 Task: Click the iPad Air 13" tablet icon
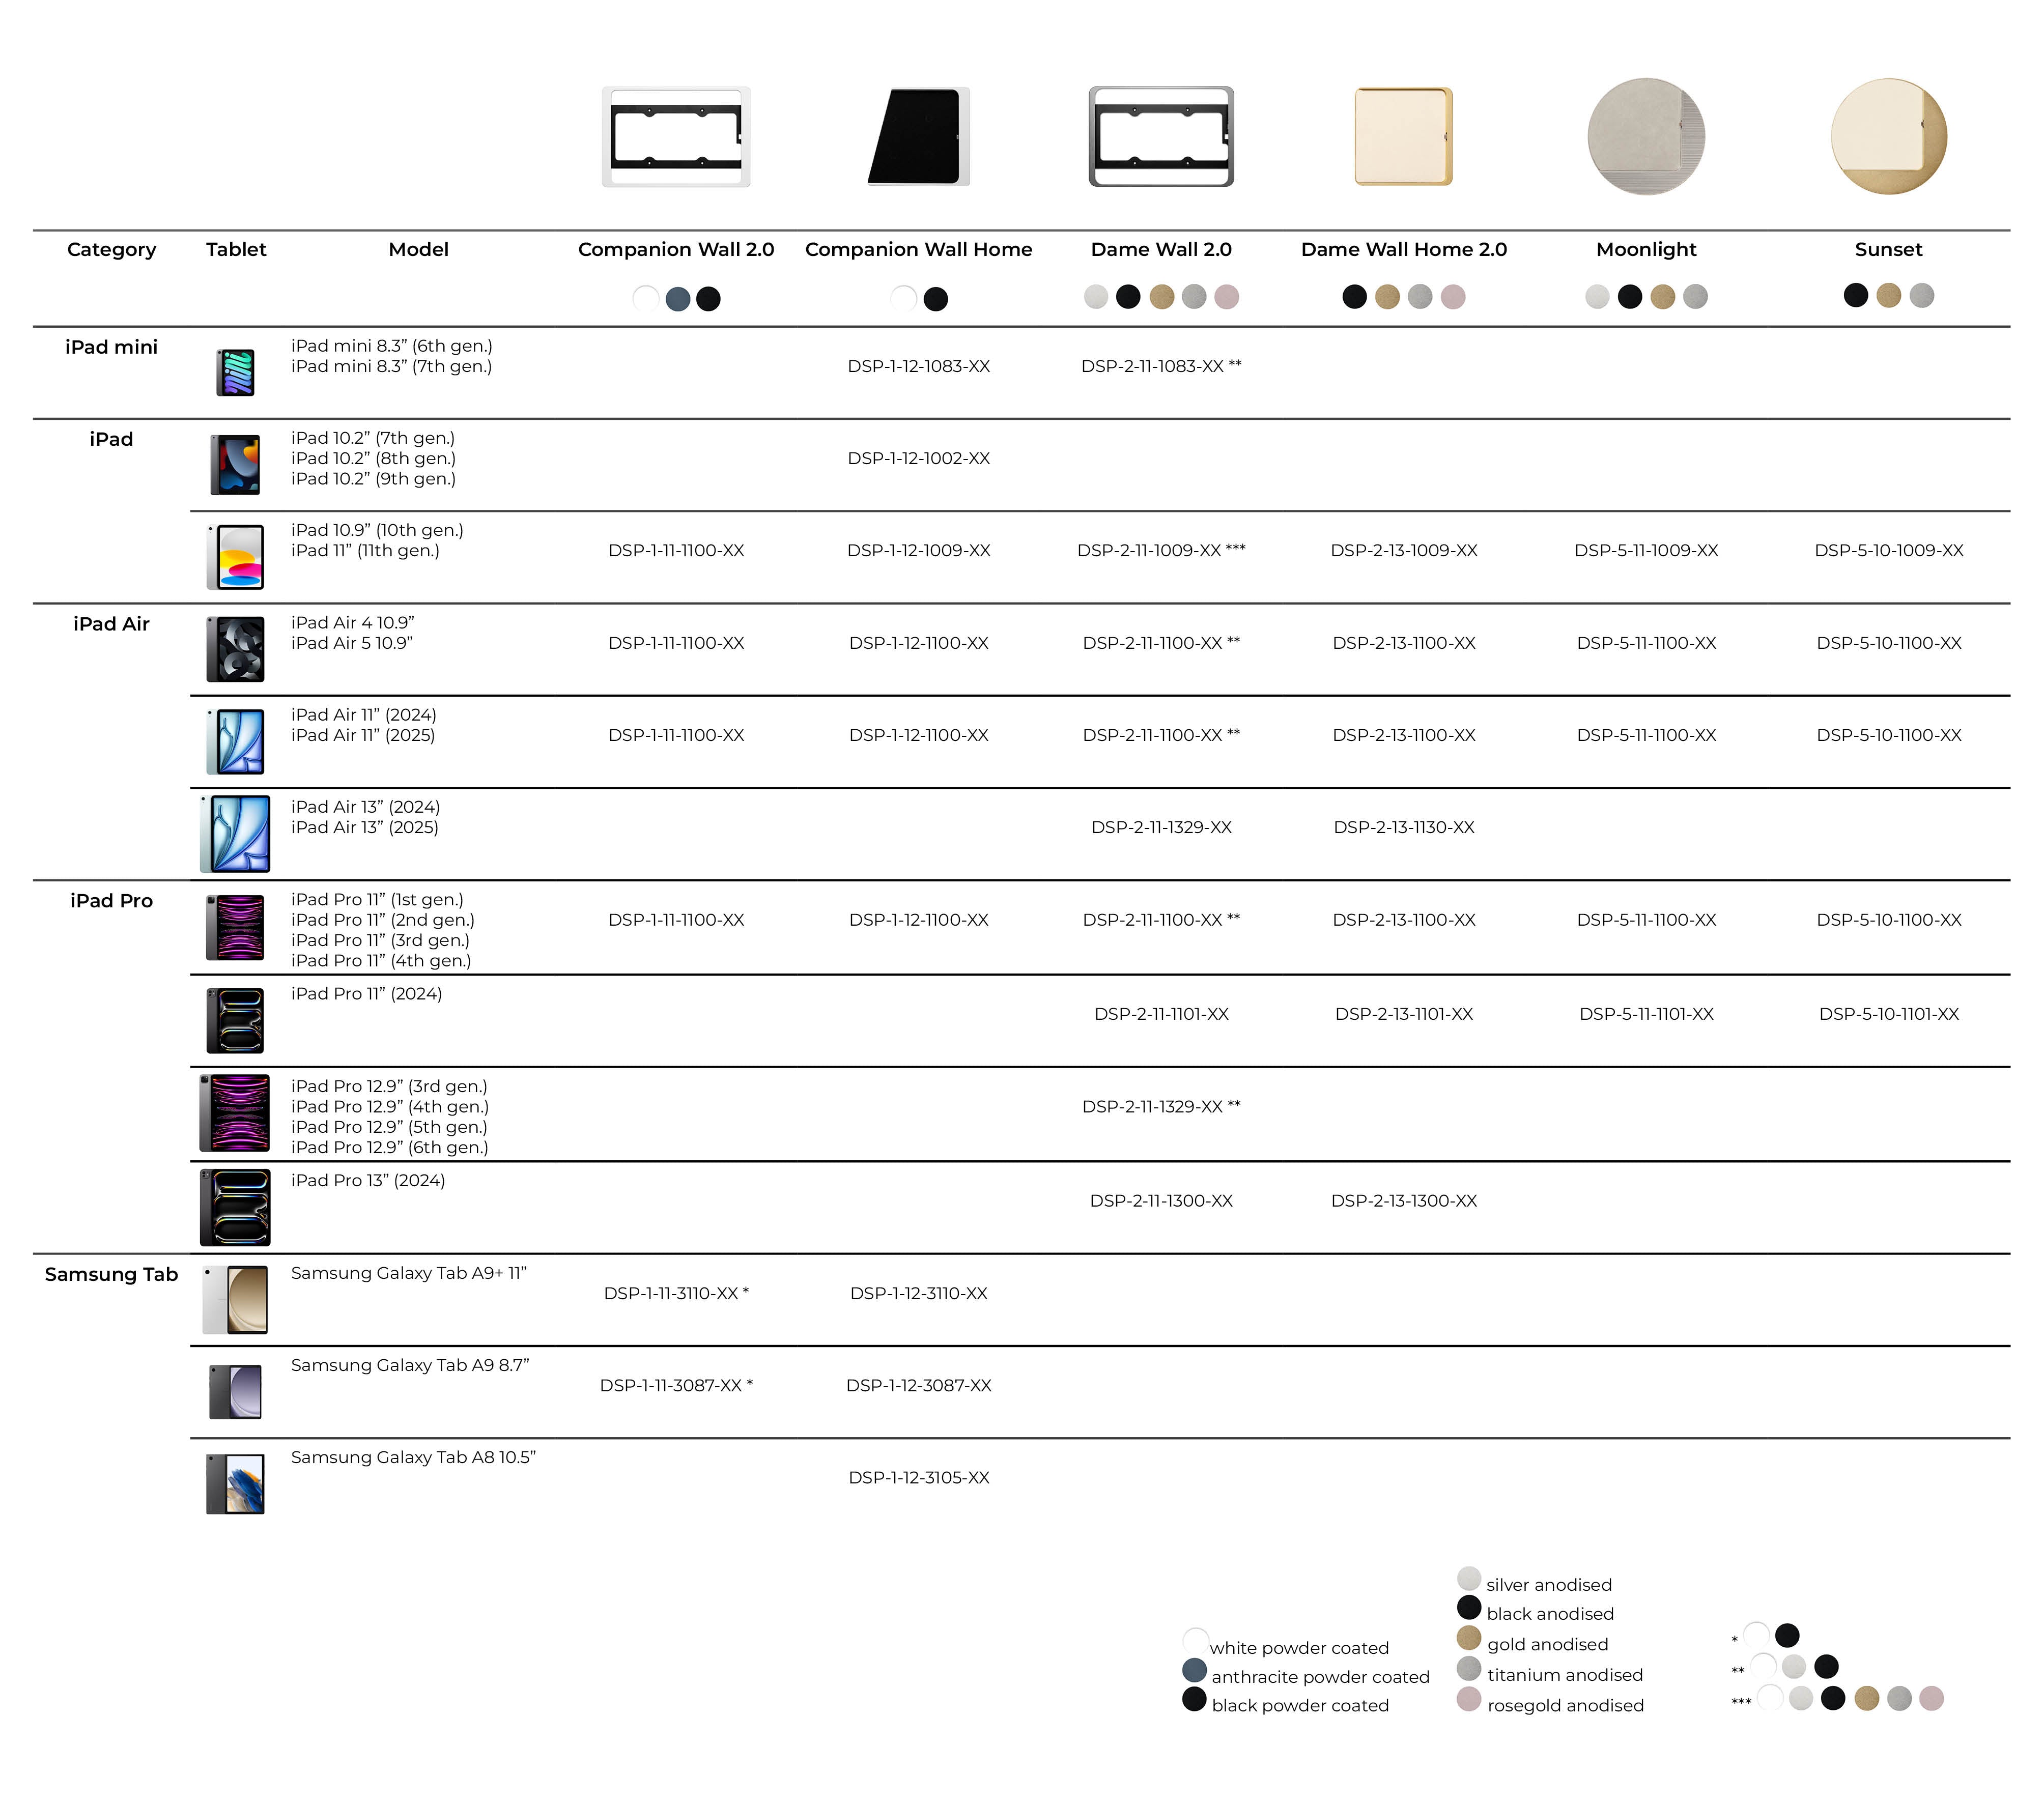[236, 834]
